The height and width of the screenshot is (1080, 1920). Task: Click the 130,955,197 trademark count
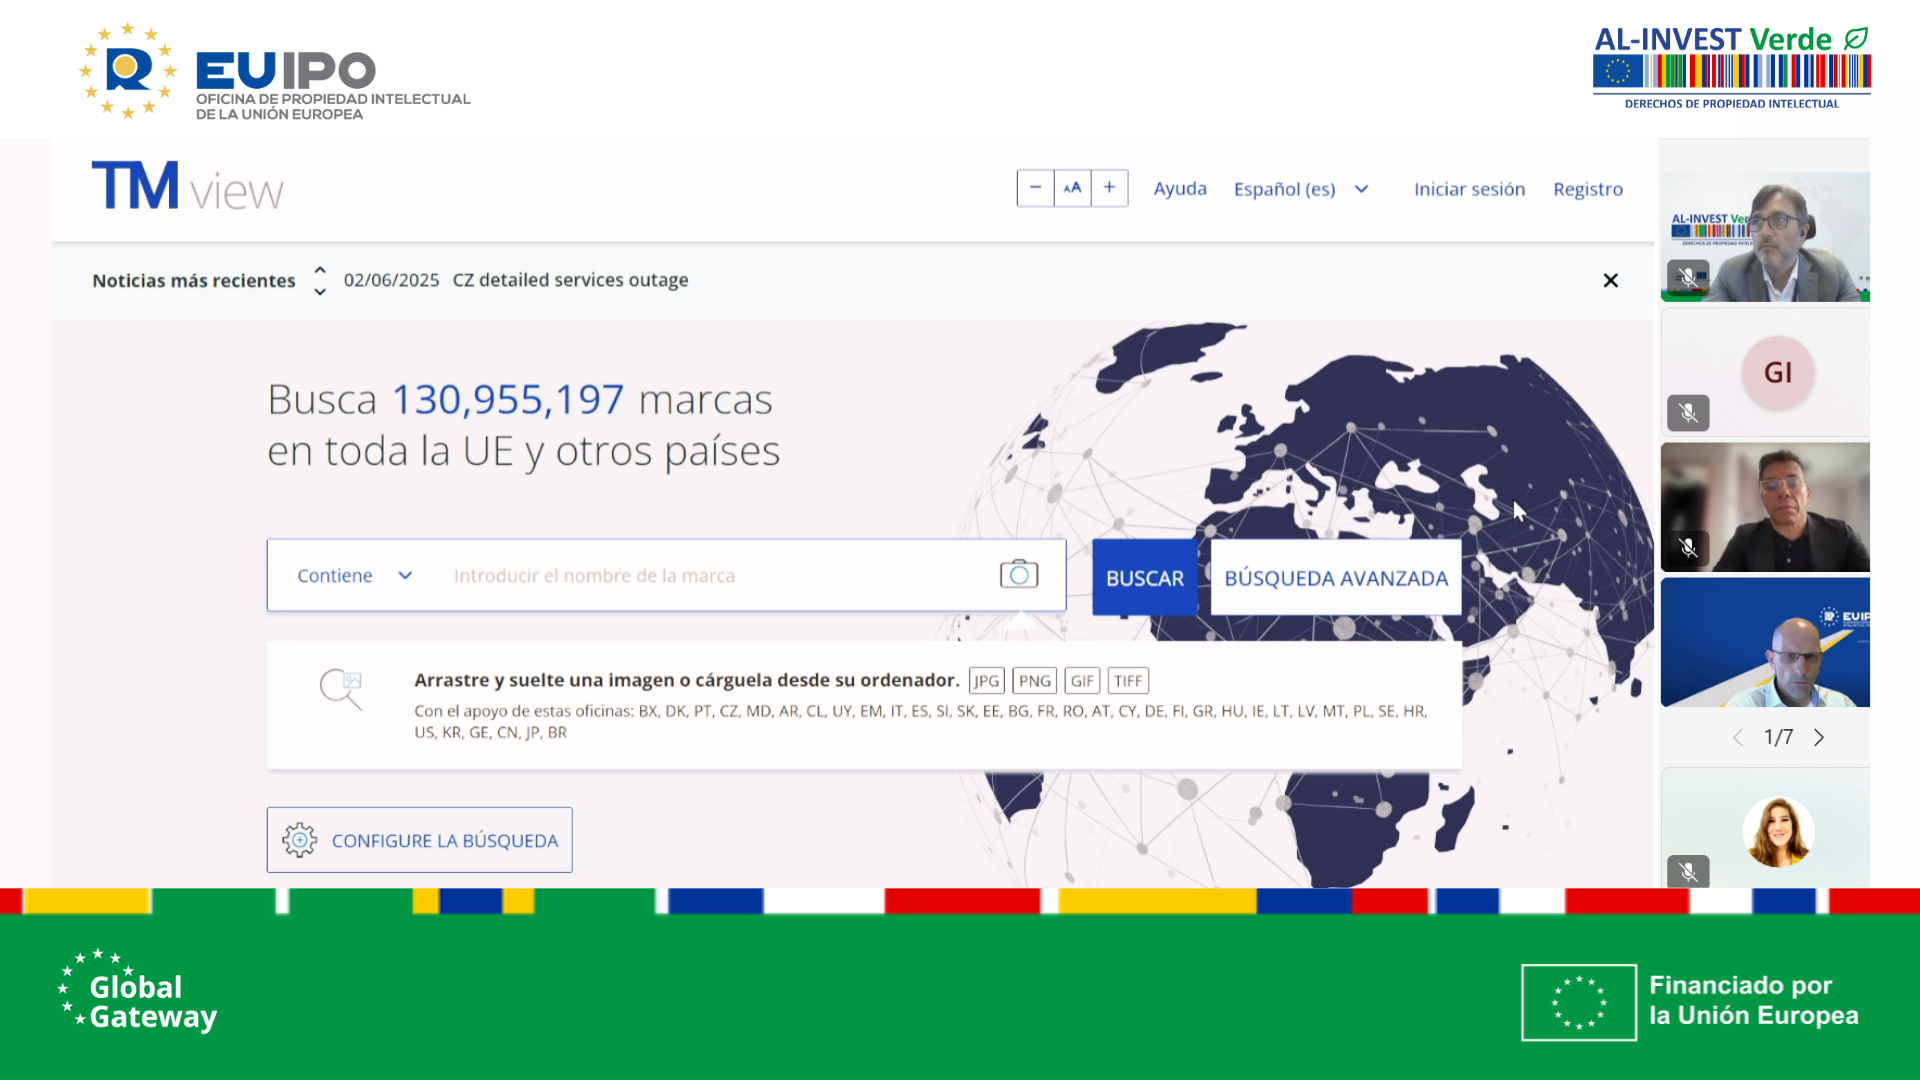tap(508, 400)
